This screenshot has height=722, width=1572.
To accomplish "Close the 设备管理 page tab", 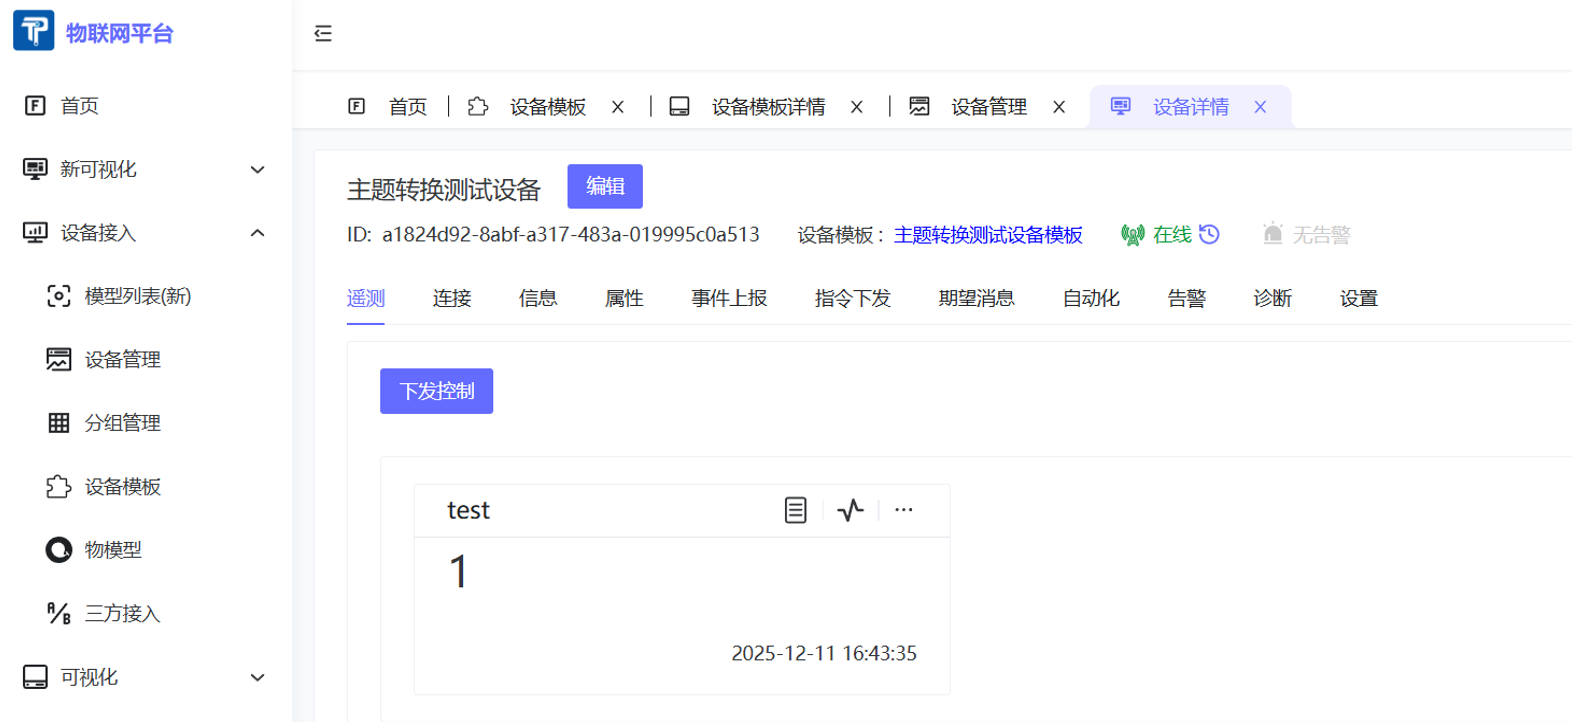I will tap(1059, 107).
